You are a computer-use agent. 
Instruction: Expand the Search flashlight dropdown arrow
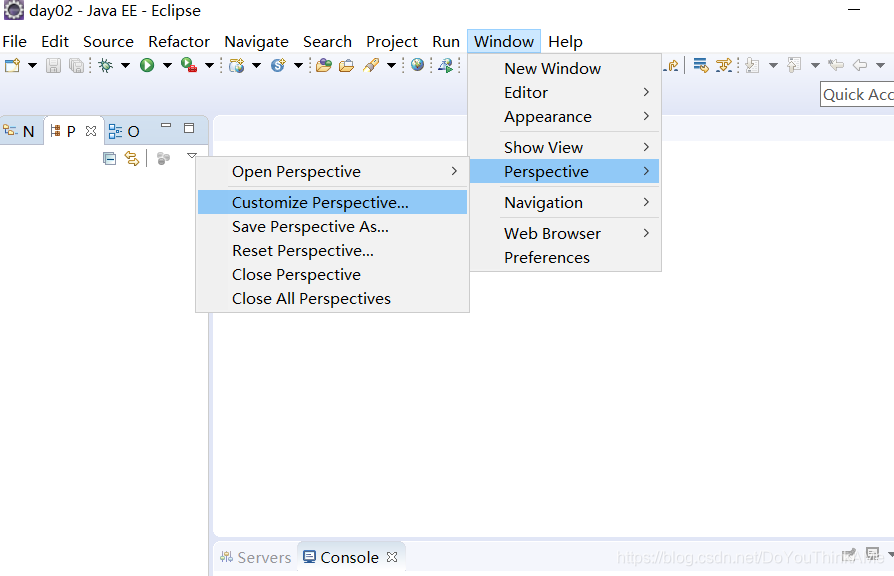click(x=391, y=66)
